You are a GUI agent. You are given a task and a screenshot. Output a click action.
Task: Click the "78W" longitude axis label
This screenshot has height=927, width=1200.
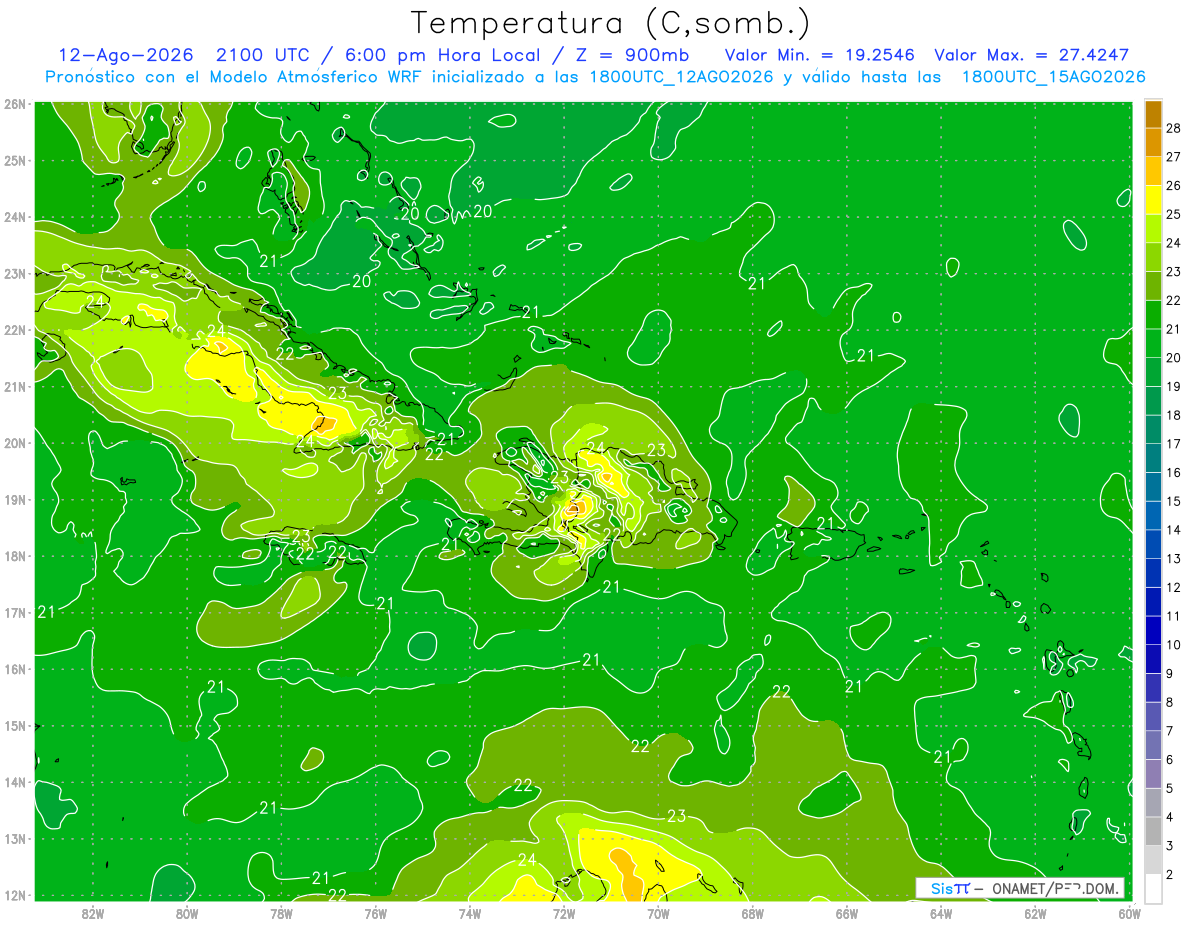pyautogui.click(x=281, y=912)
